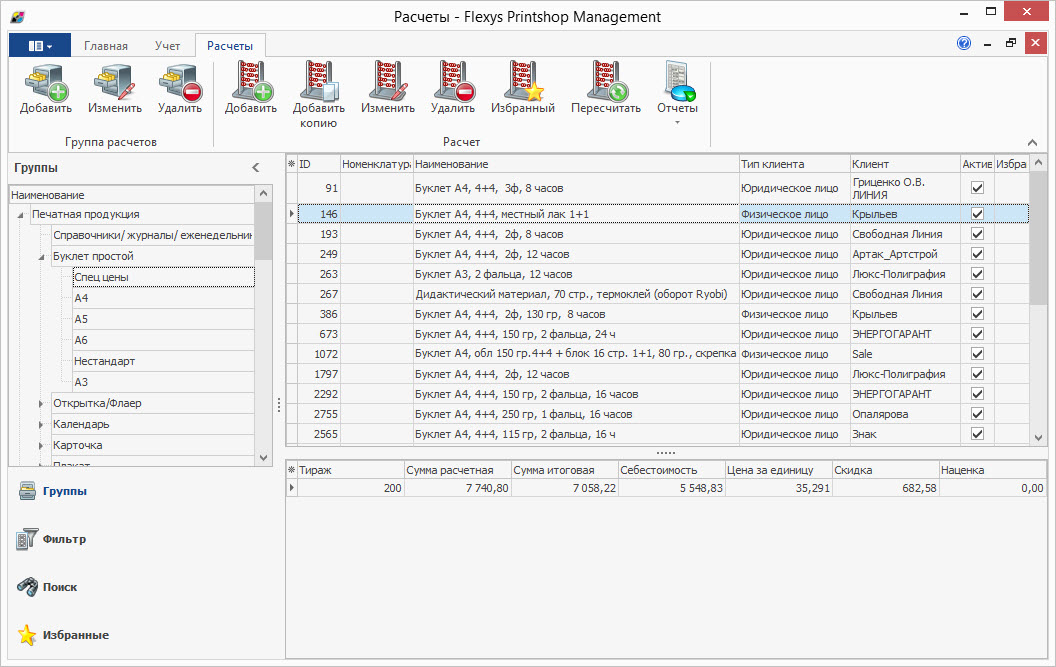Click Сумма итоговая value 7 058,22
The height and width of the screenshot is (667, 1056).
[564, 488]
